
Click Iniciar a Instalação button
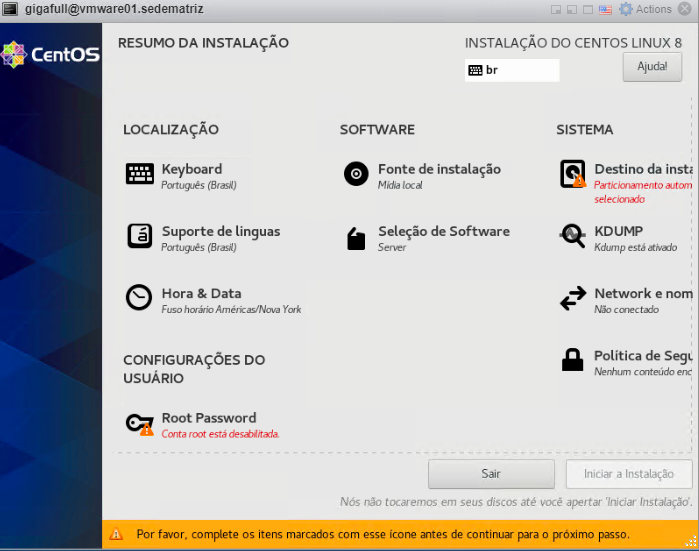629,474
